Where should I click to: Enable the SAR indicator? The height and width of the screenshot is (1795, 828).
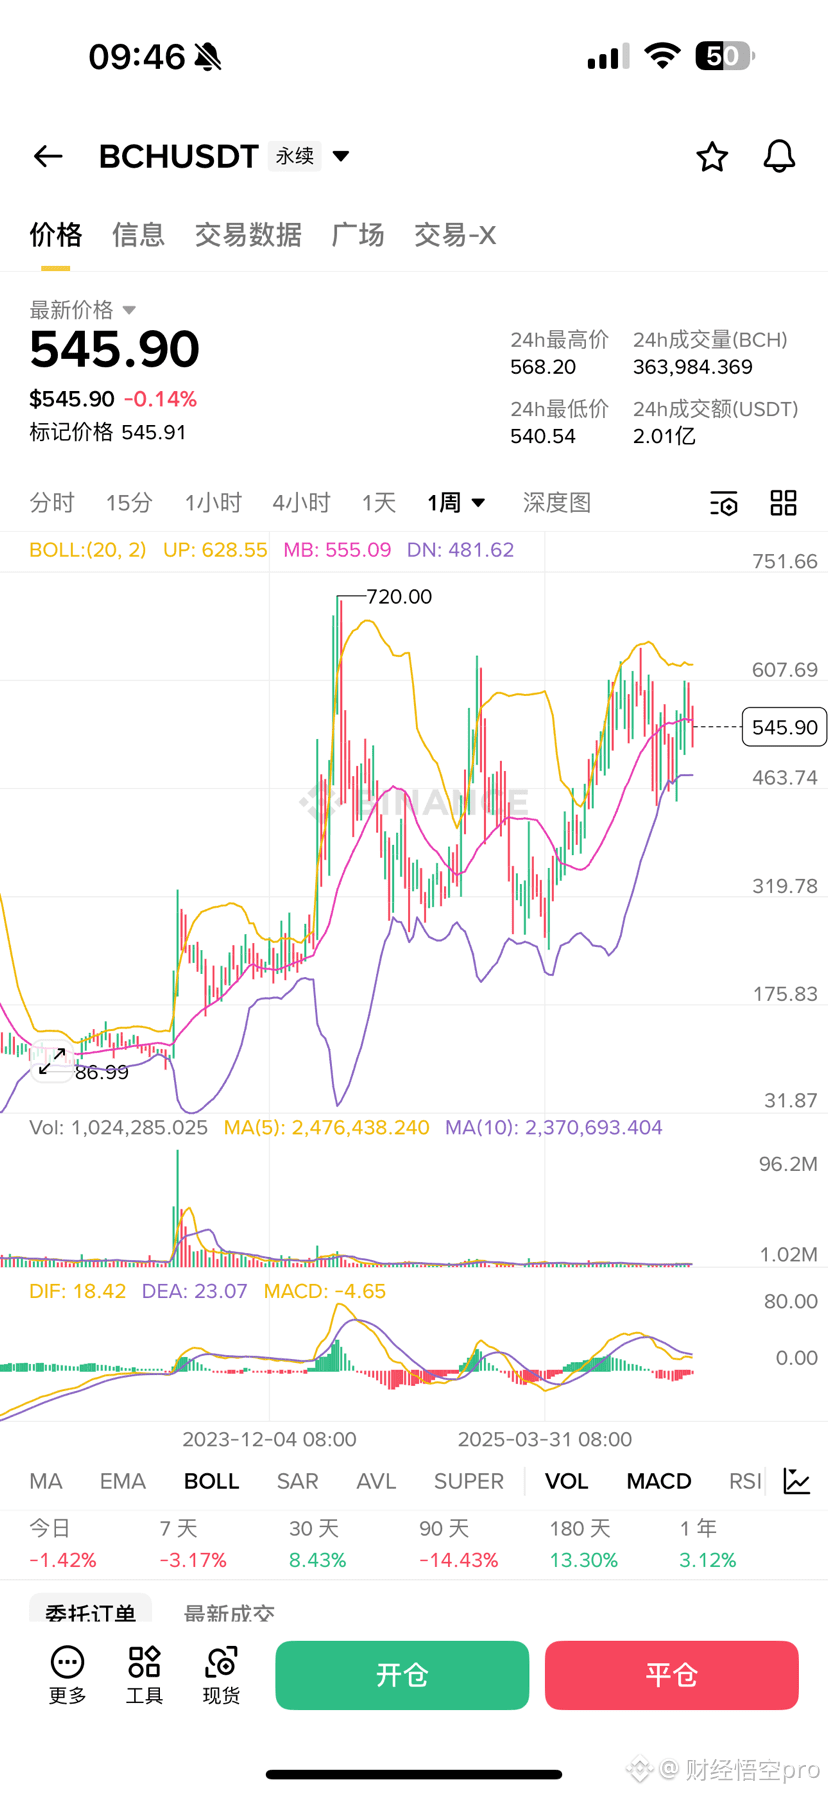[x=298, y=1481]
